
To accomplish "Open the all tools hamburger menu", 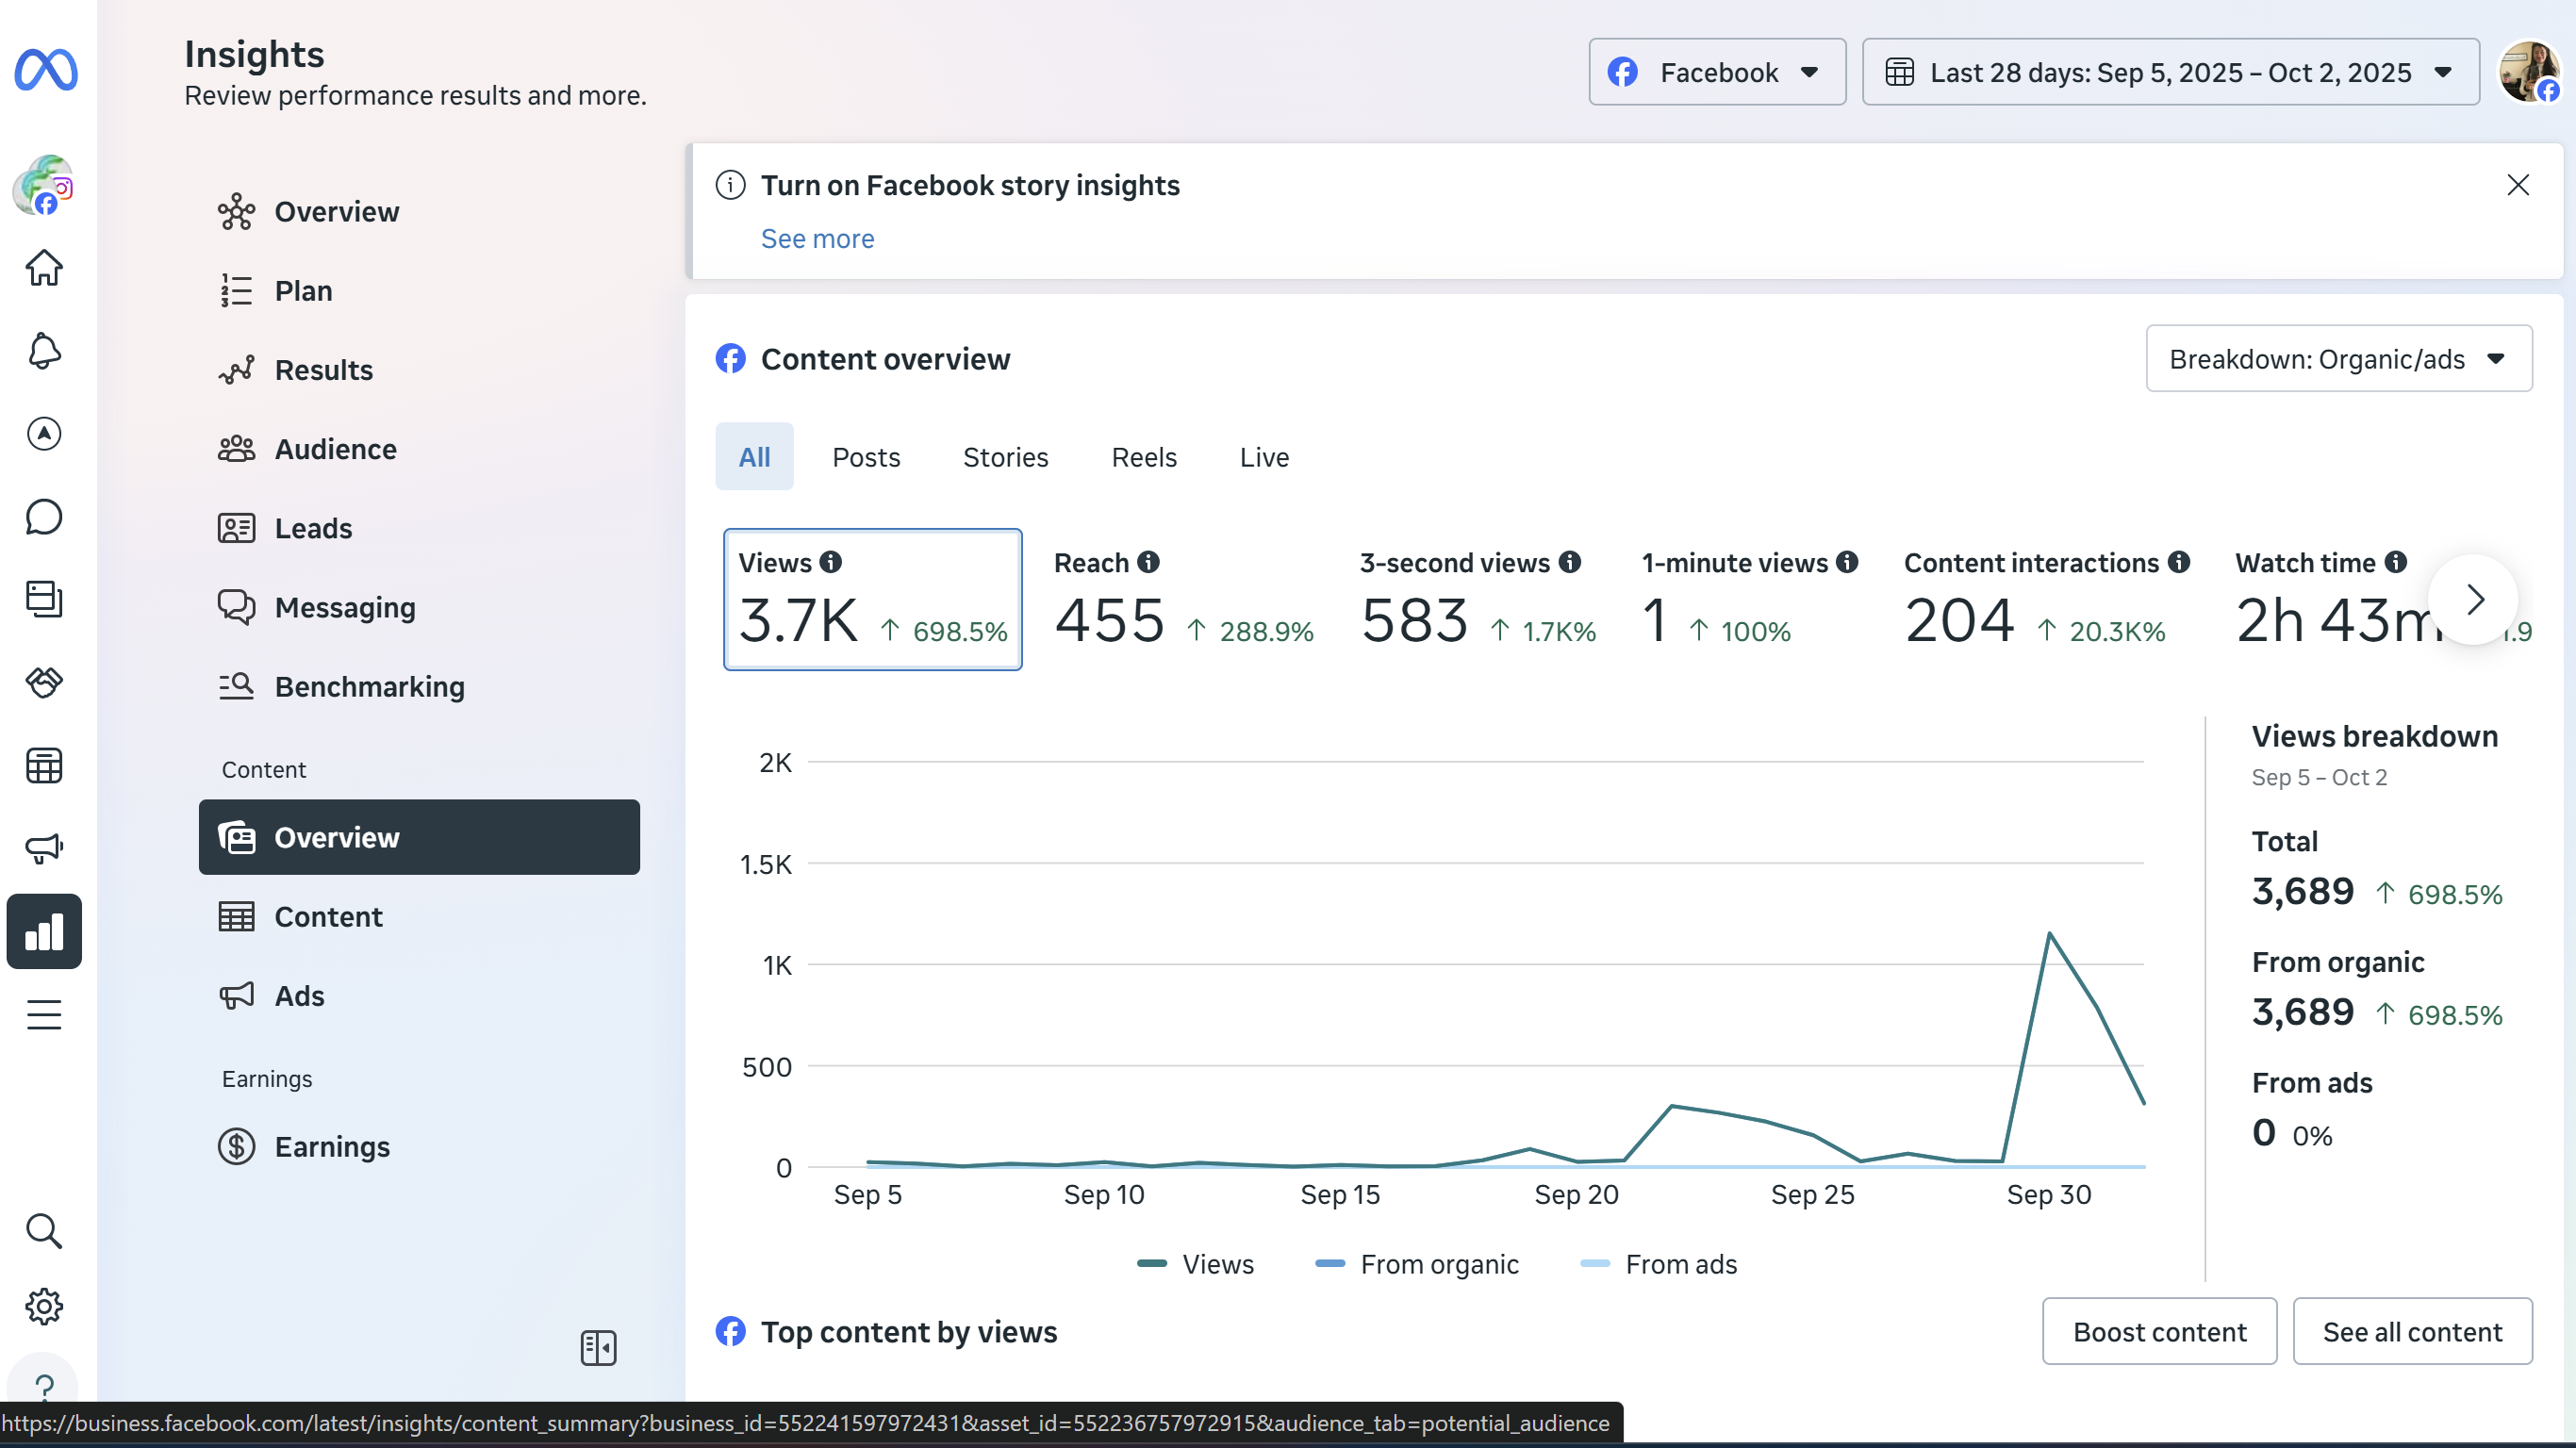I will [44, 1015].
